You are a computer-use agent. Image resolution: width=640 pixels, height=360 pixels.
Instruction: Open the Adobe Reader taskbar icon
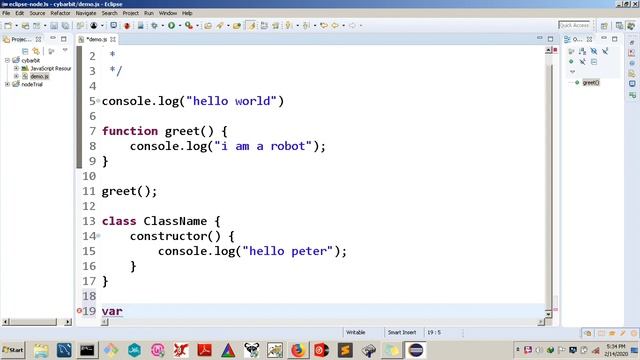click(204, 350)
